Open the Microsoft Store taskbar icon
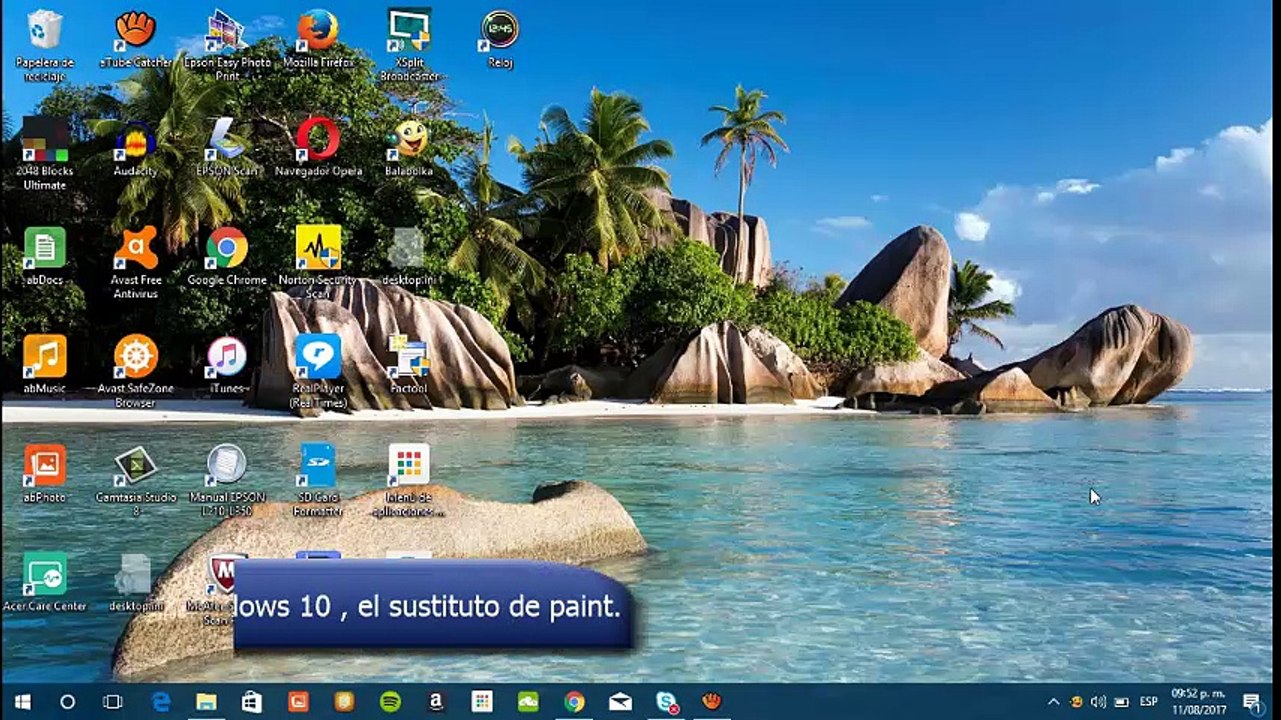This screenshot has height=720, width=1281. click(x=252, y=702)
